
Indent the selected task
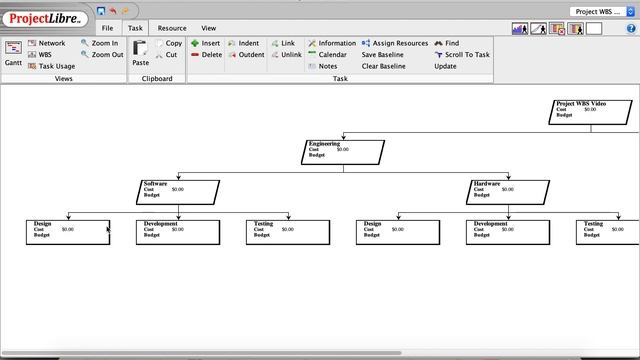[x=243, y=43]
